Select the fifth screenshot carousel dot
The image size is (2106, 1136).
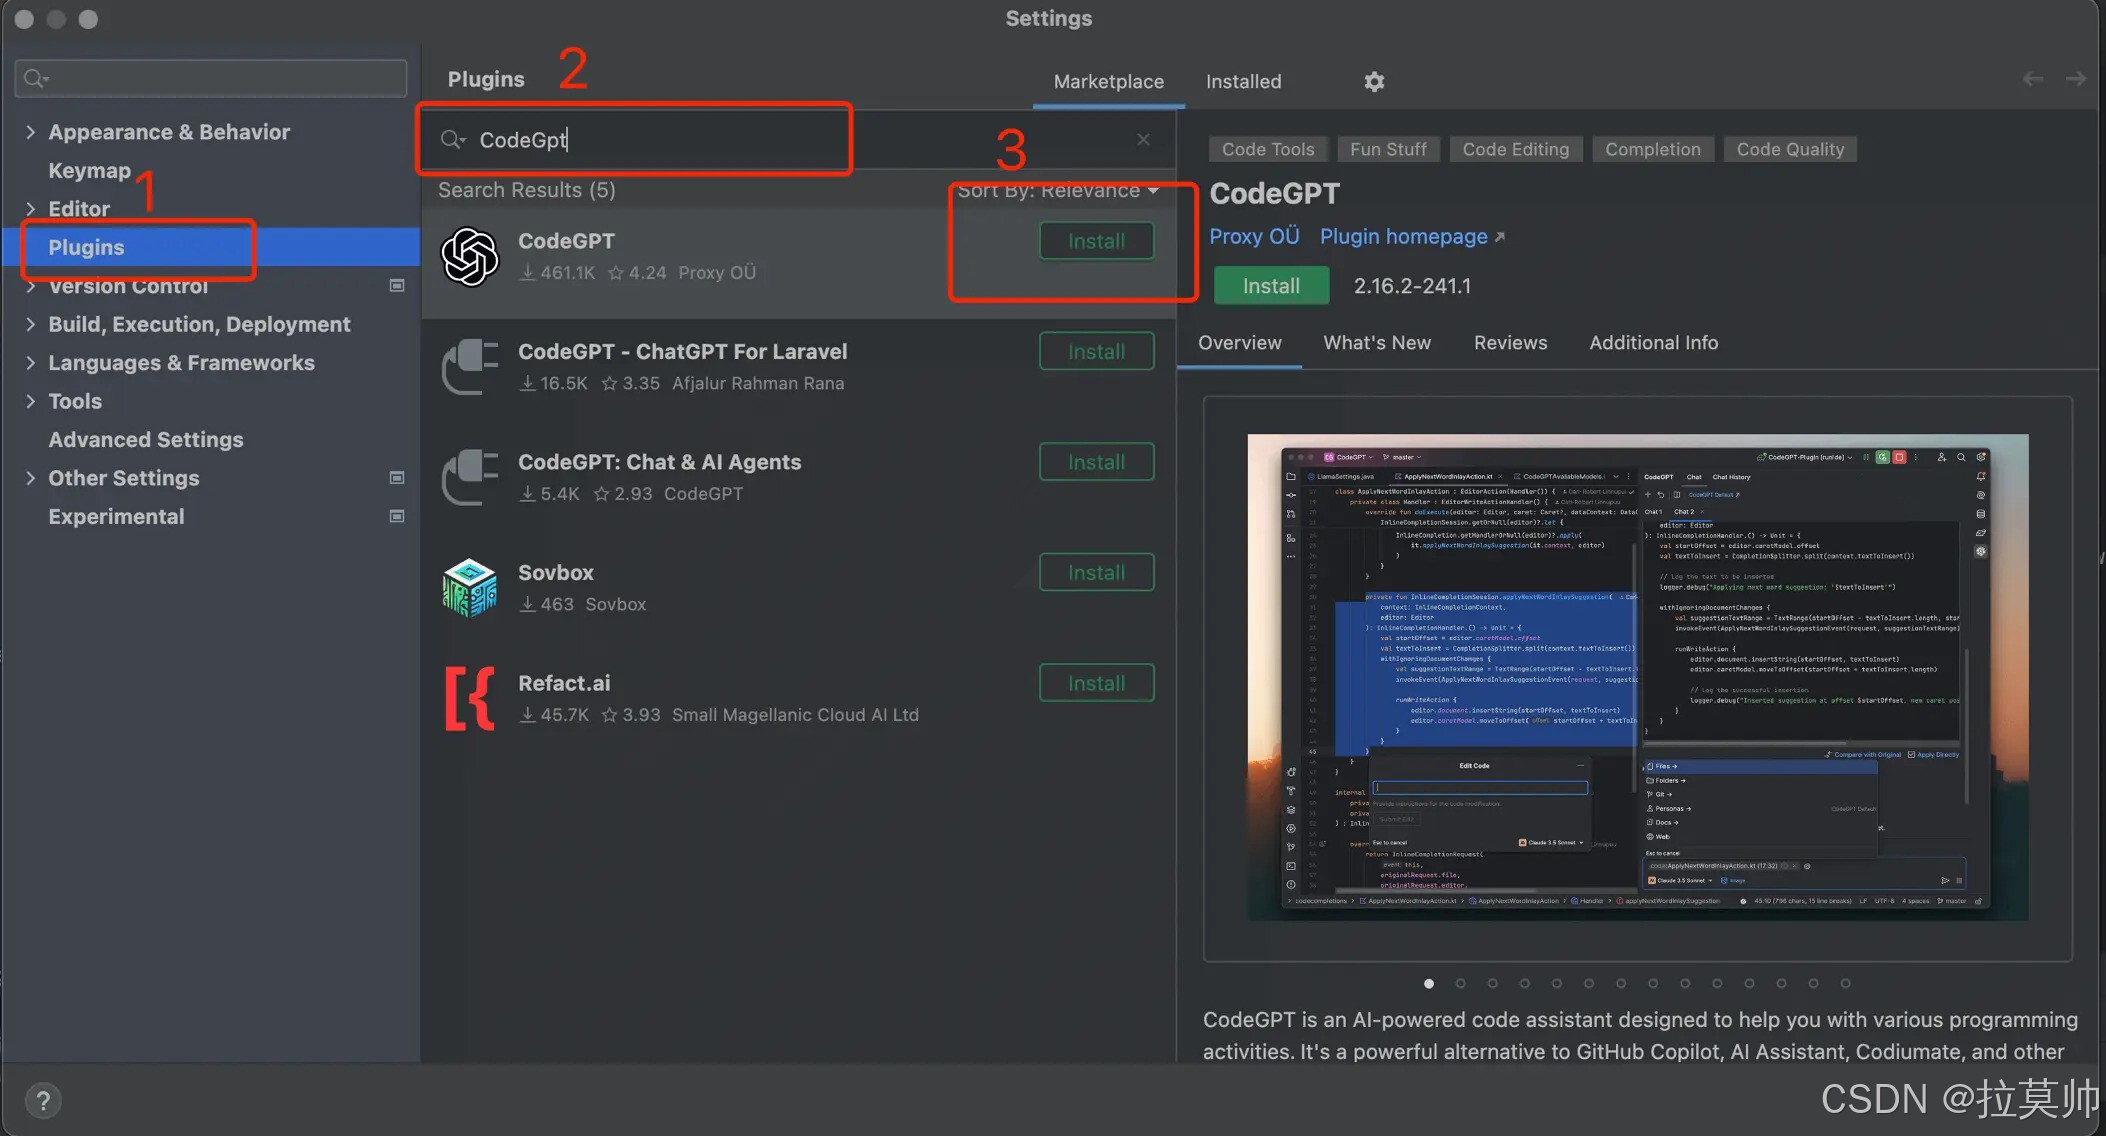coord(1556,984)
